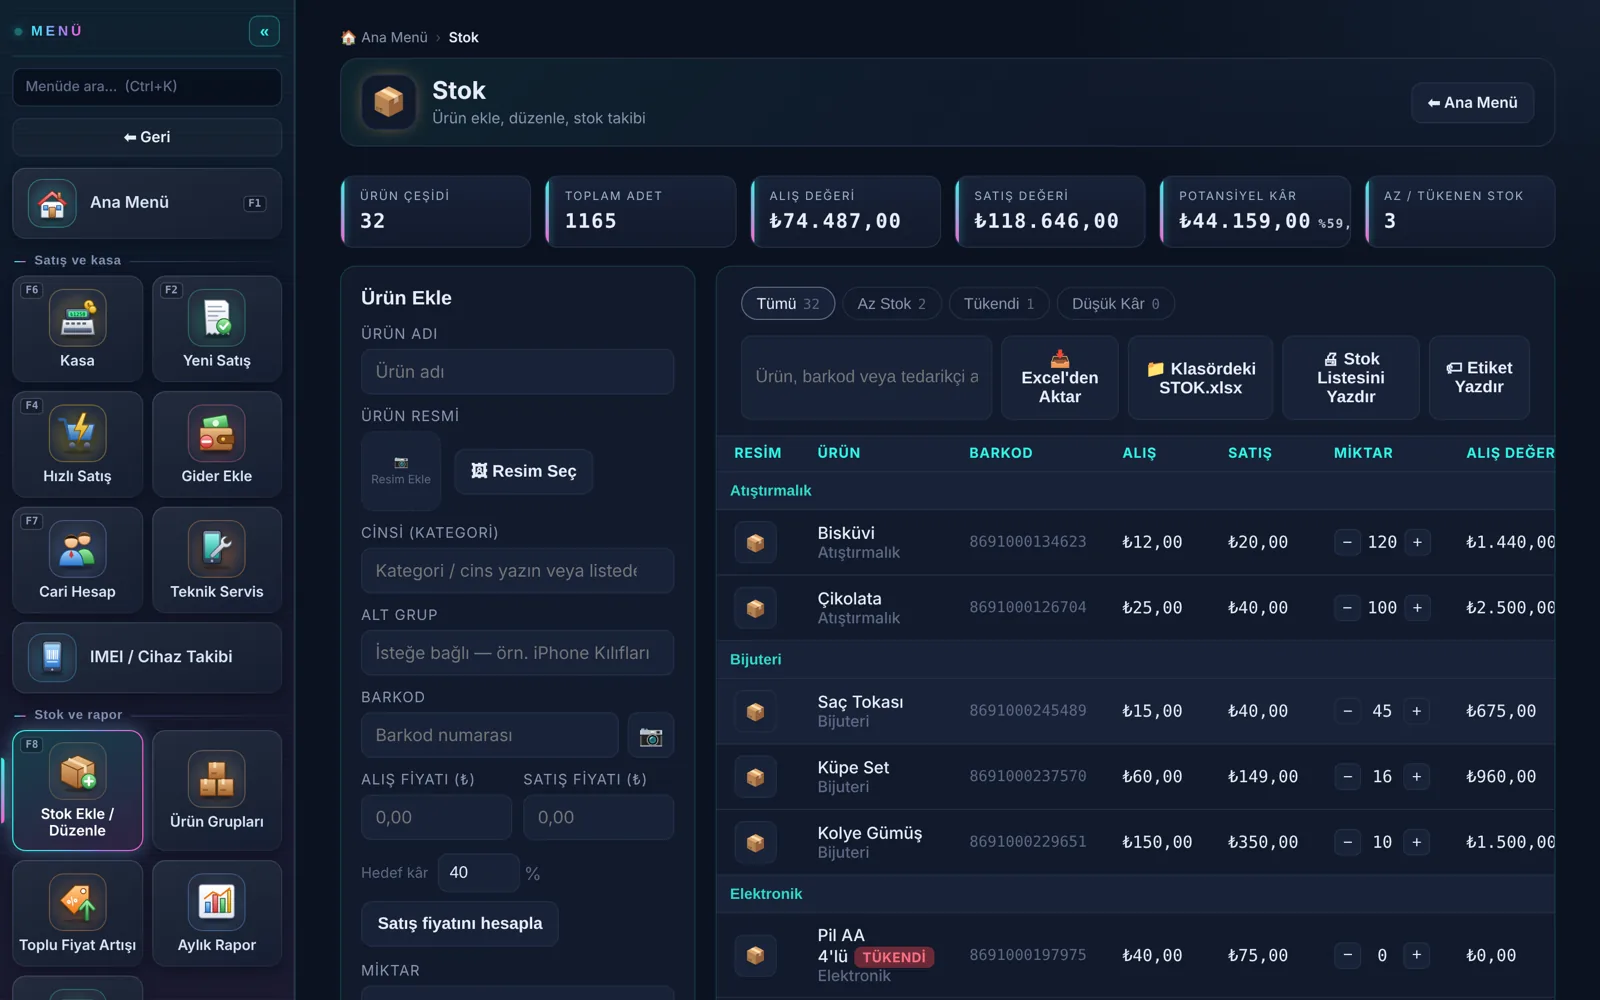Screen dimensions: 1600x1000
Task: Go to Ana Menü in the sidebar
Action: (x=147, y=203)
